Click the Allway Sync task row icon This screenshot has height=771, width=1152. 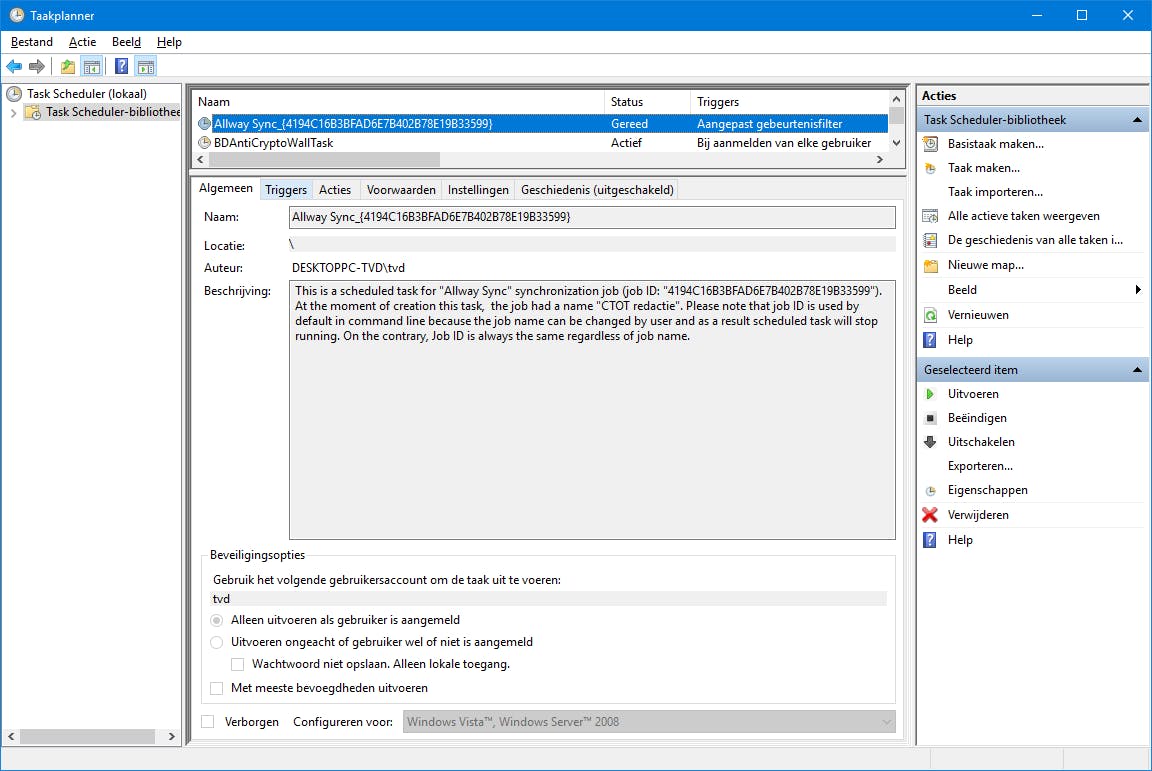coord(204,123)
